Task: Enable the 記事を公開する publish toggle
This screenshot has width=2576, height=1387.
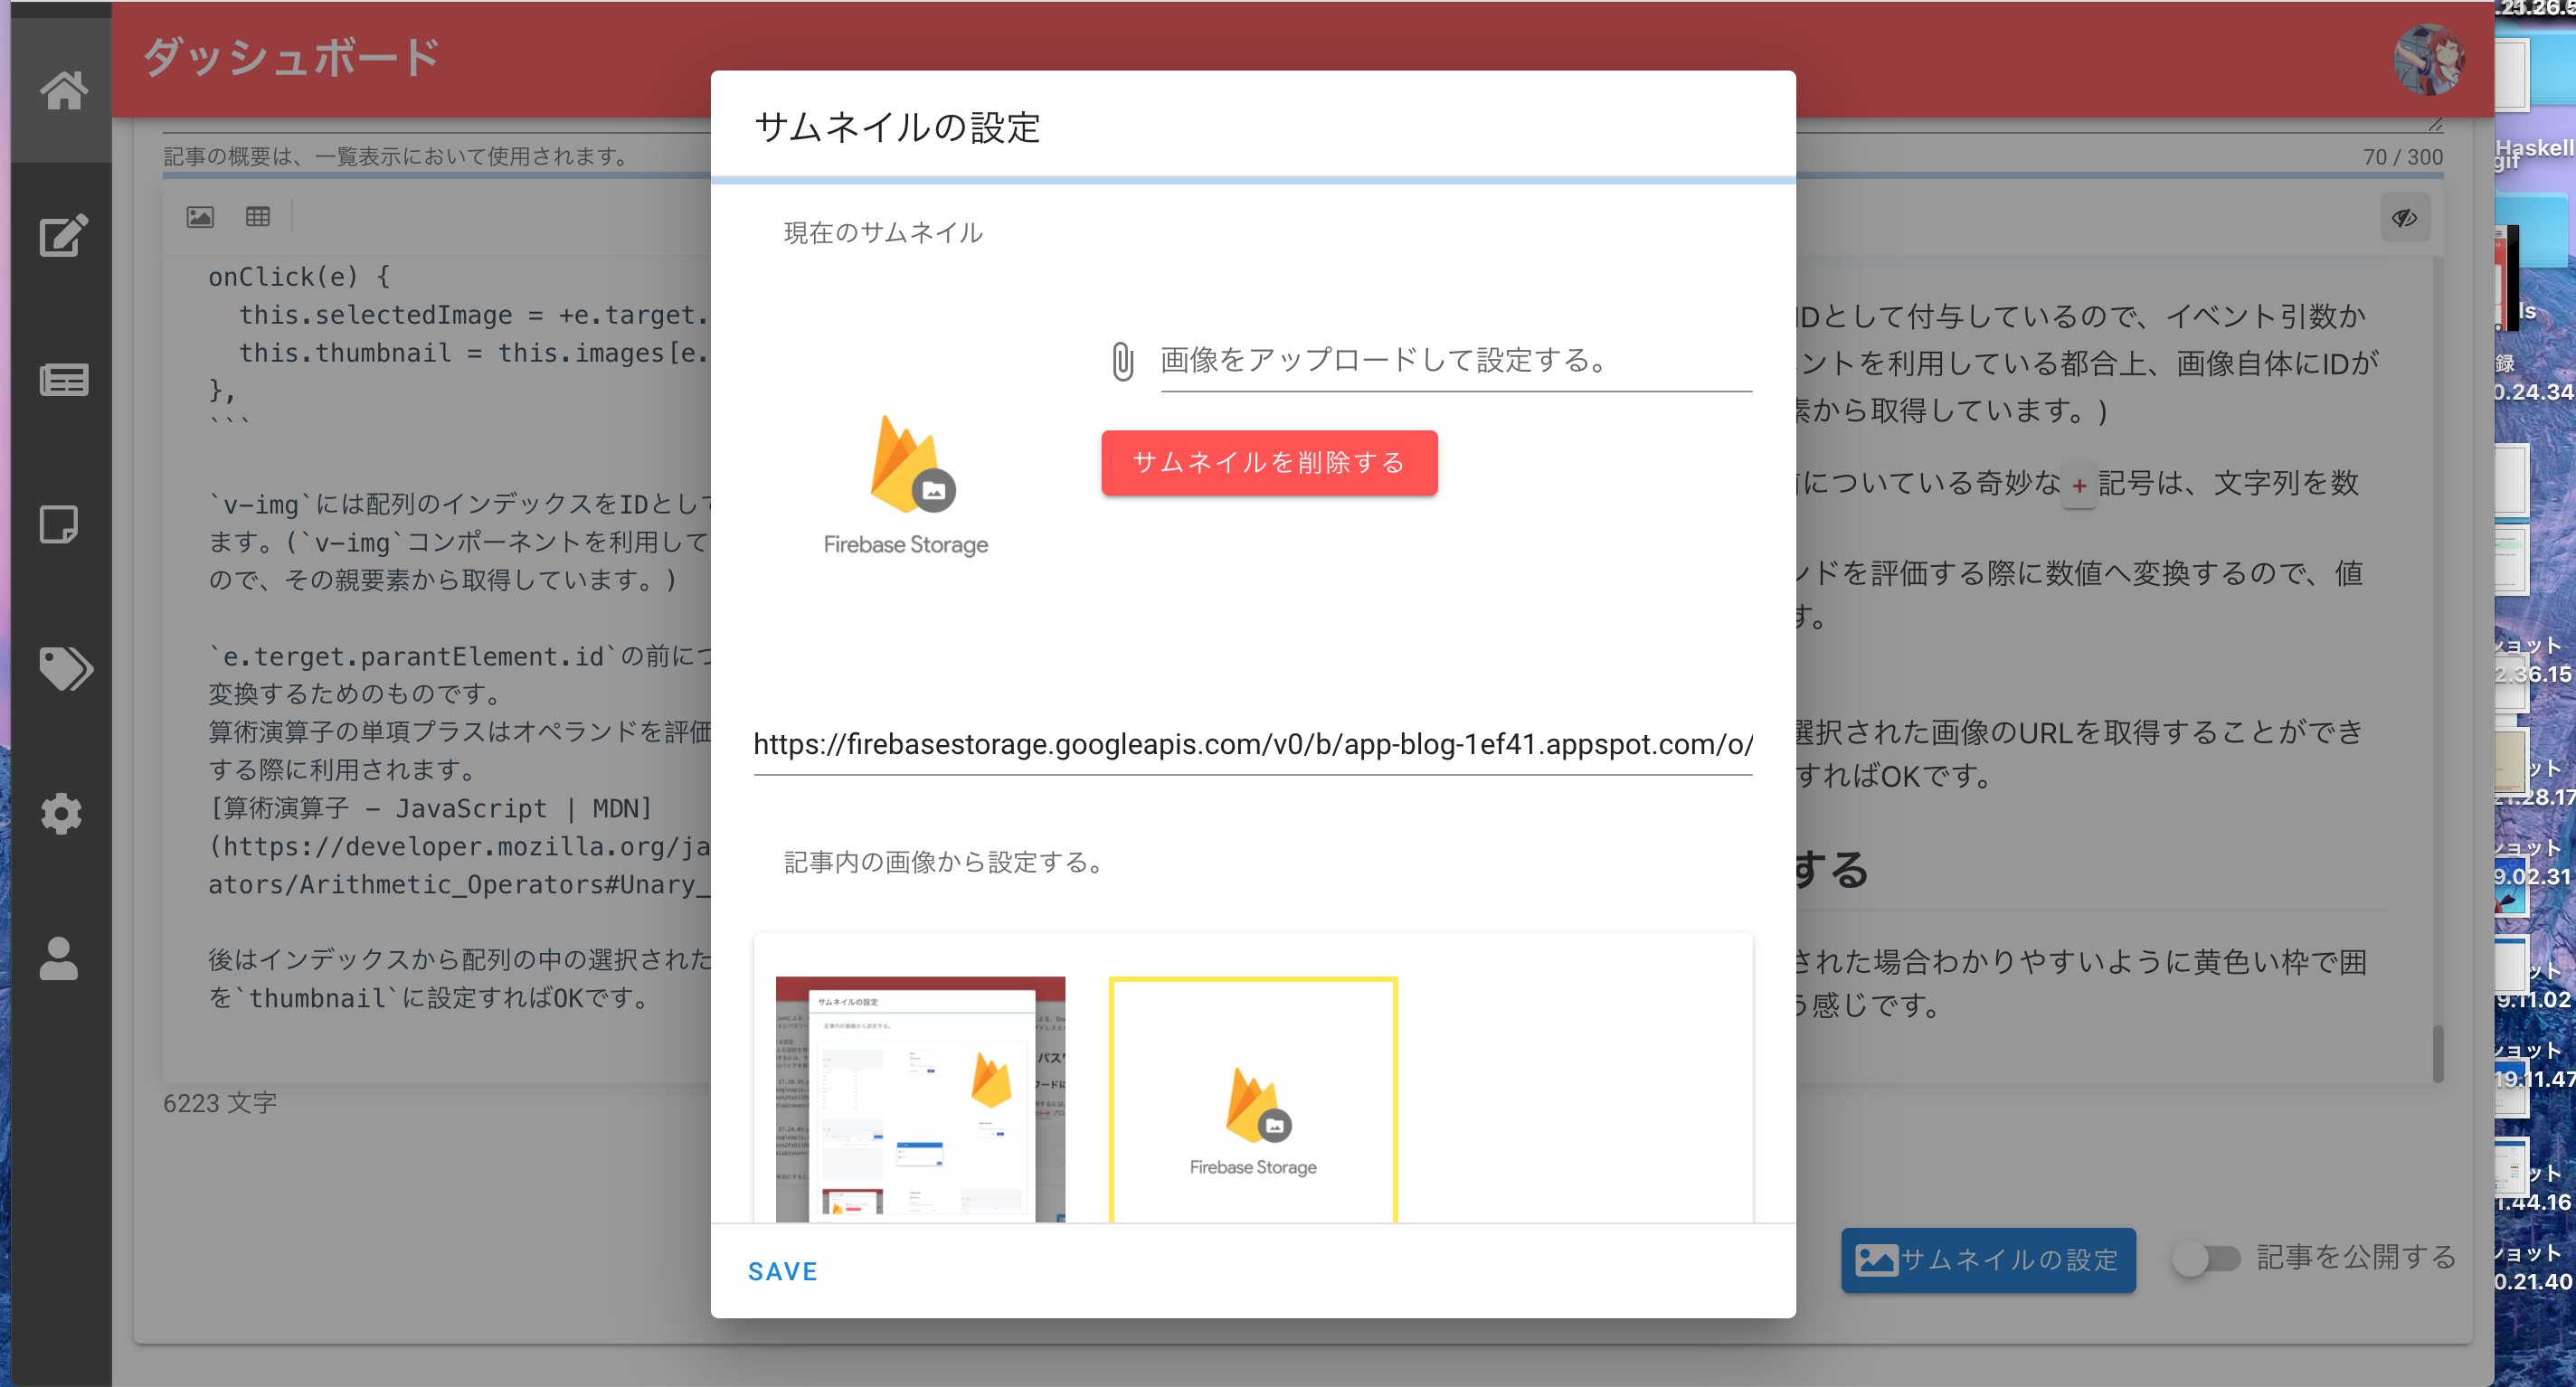Action: pos(2207,1260)
